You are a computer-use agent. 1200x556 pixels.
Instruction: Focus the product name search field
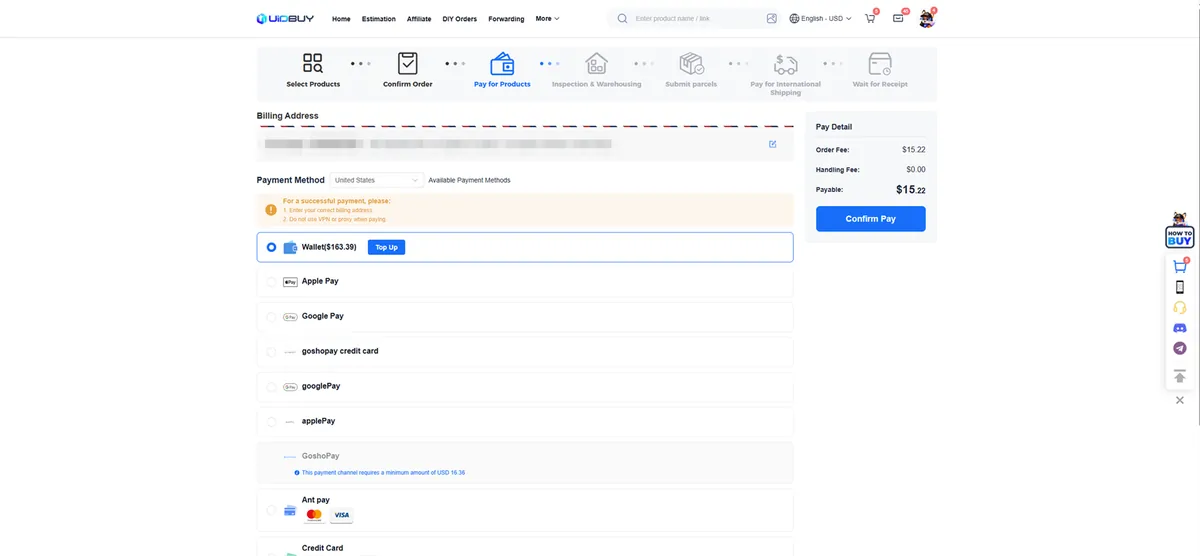point(697,18)
